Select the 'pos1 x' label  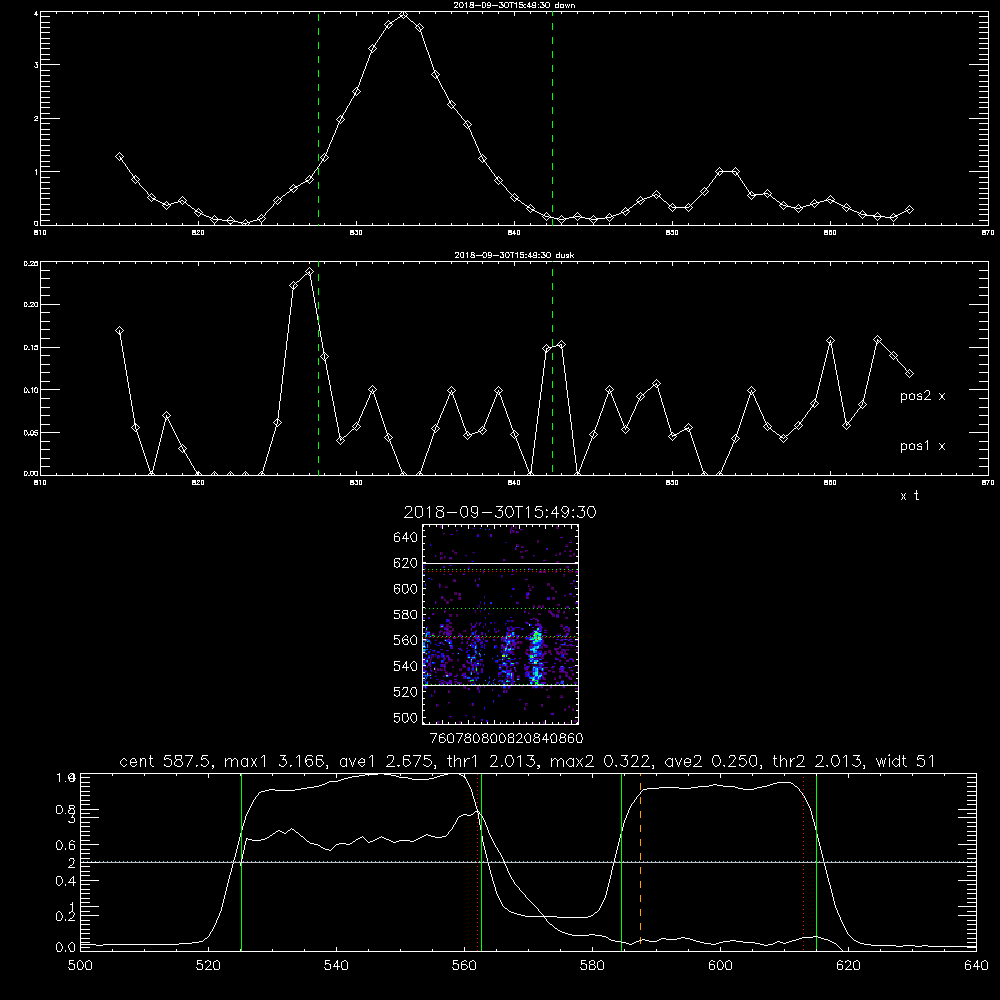tap(922, 446)
